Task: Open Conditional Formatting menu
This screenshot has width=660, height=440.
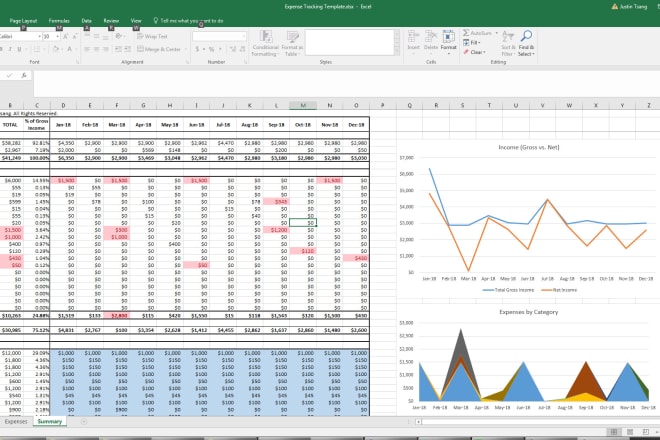Action: 265,43
